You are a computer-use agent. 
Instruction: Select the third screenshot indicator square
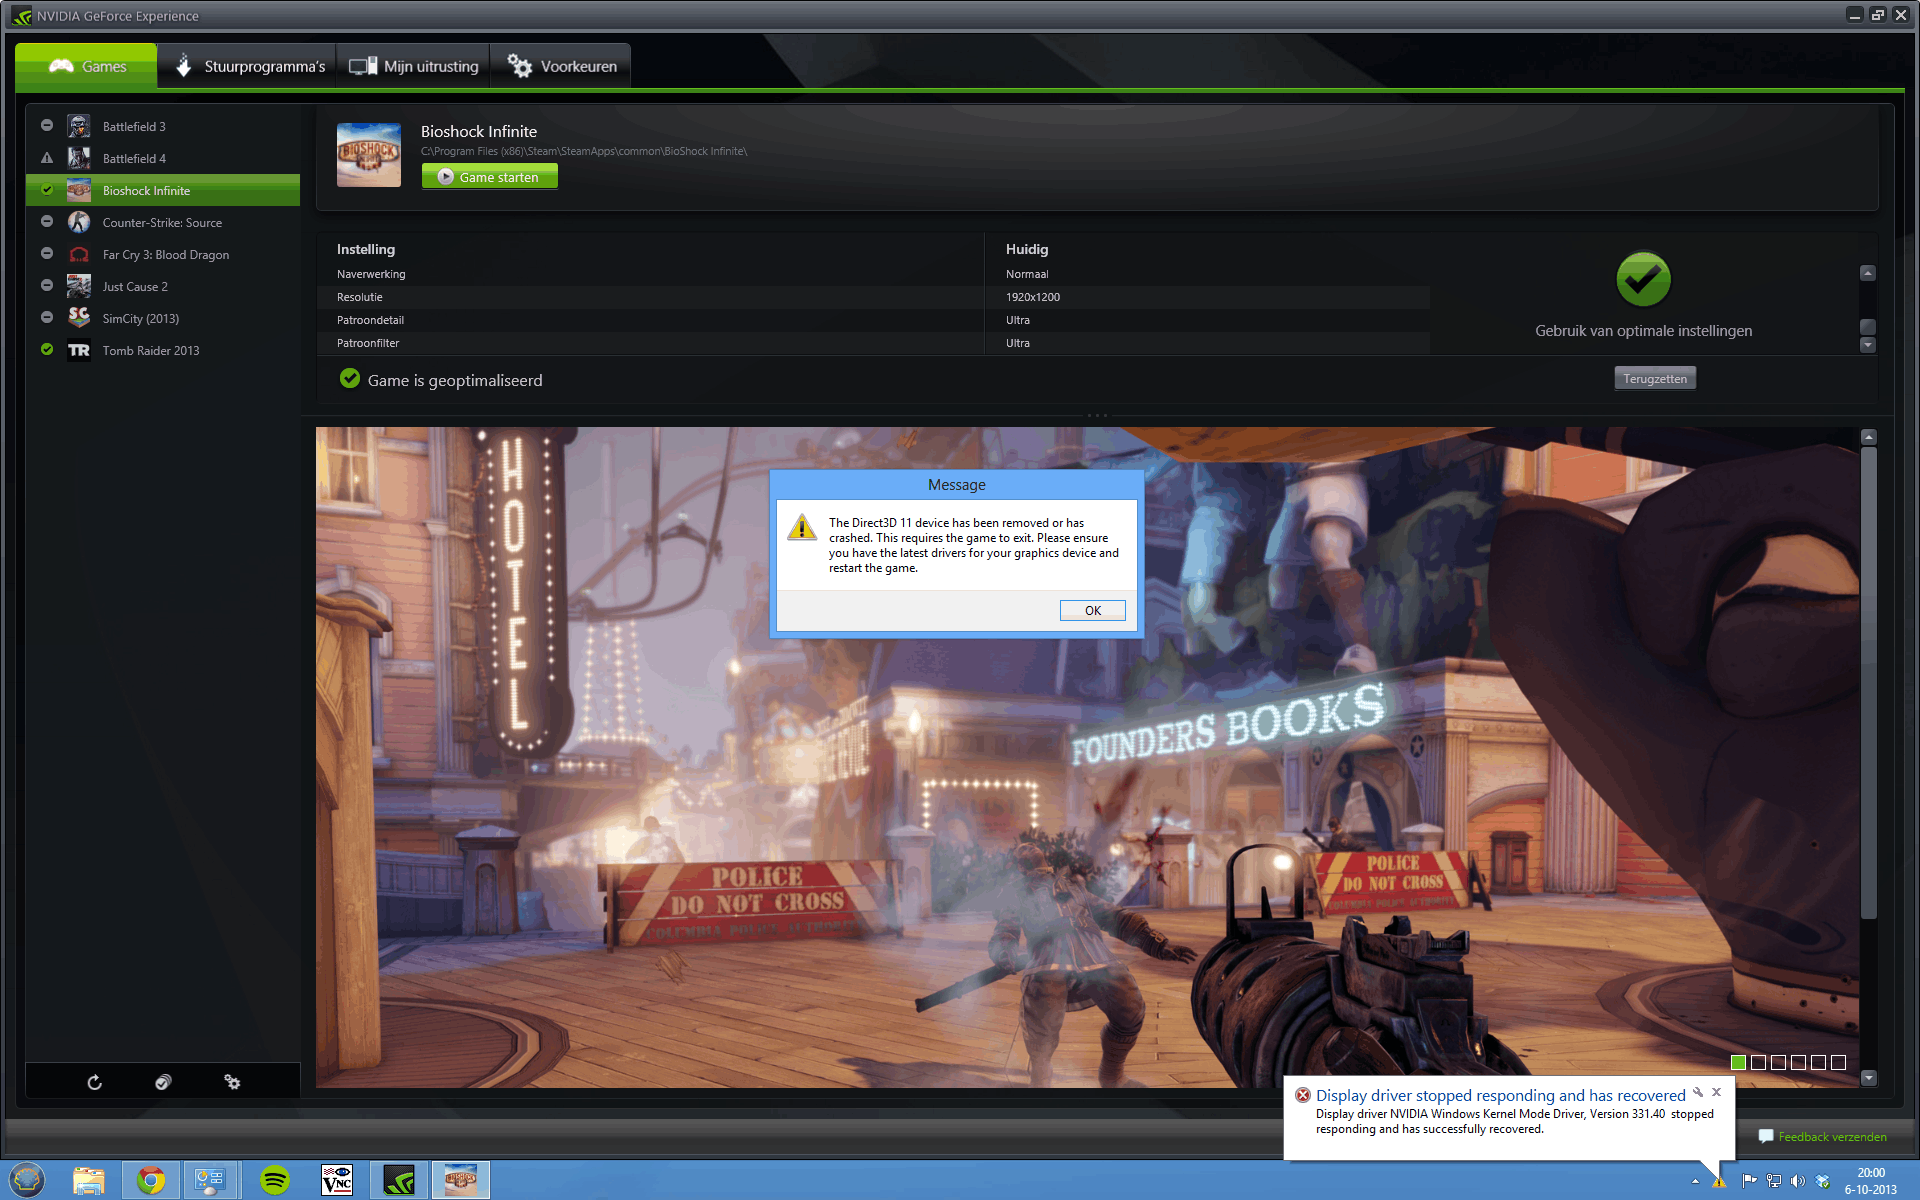(x=1778, y=1063)
